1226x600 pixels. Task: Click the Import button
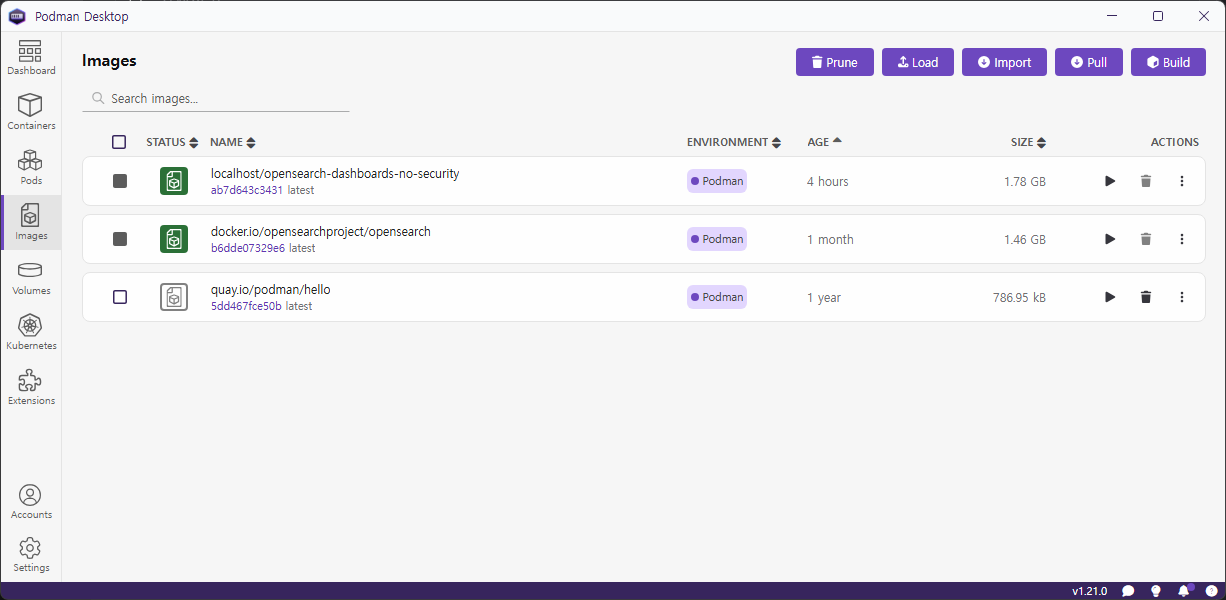1004,62
